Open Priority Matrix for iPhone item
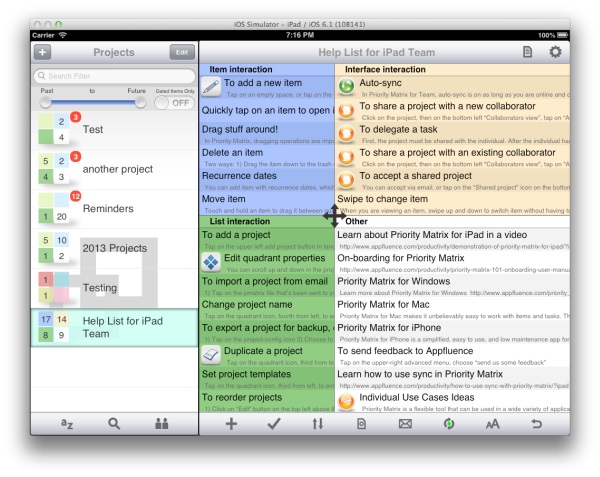 coord(452,332)
